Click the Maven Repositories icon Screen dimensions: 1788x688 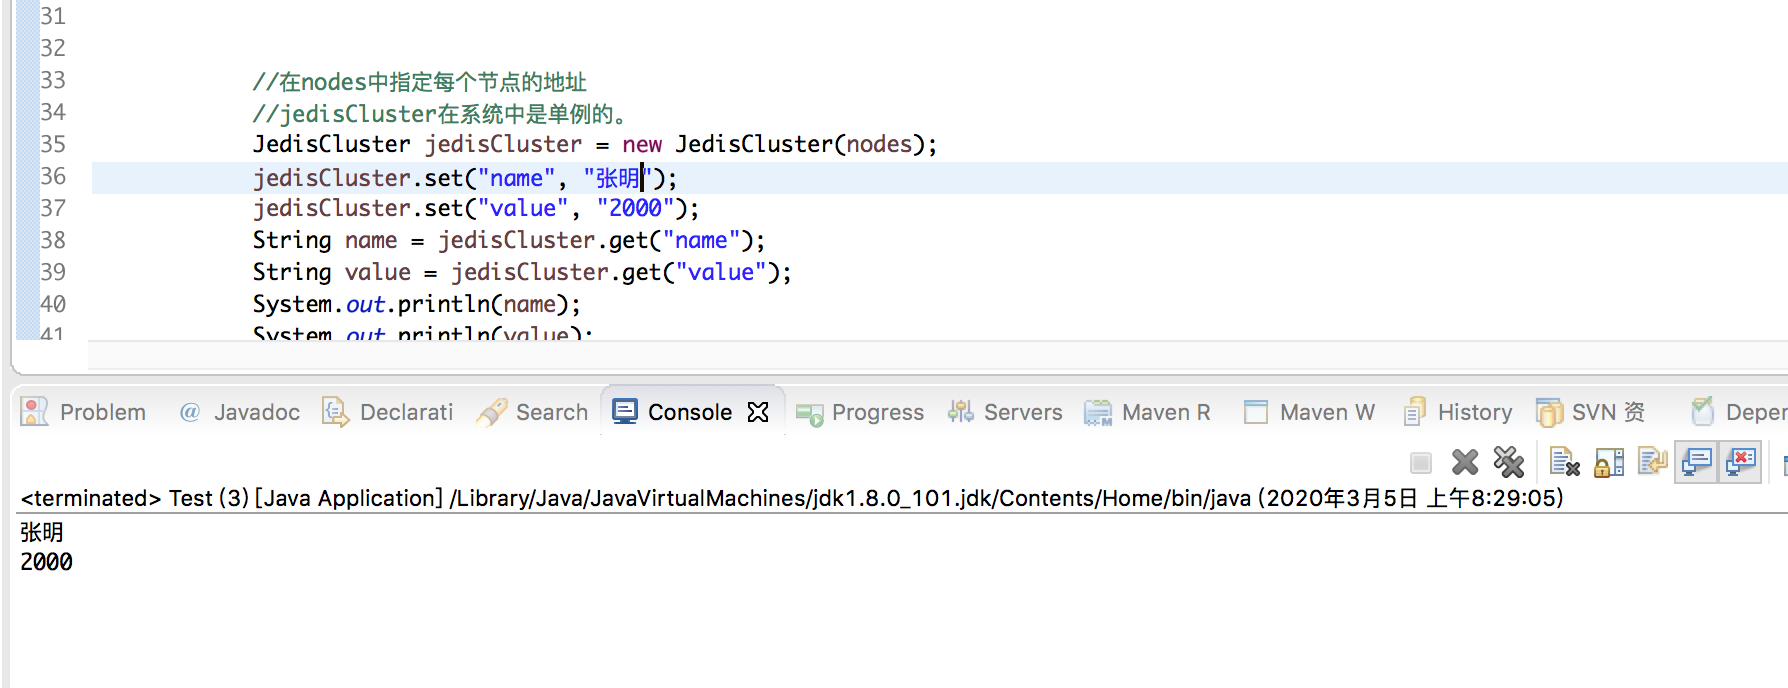point(1098,413)
